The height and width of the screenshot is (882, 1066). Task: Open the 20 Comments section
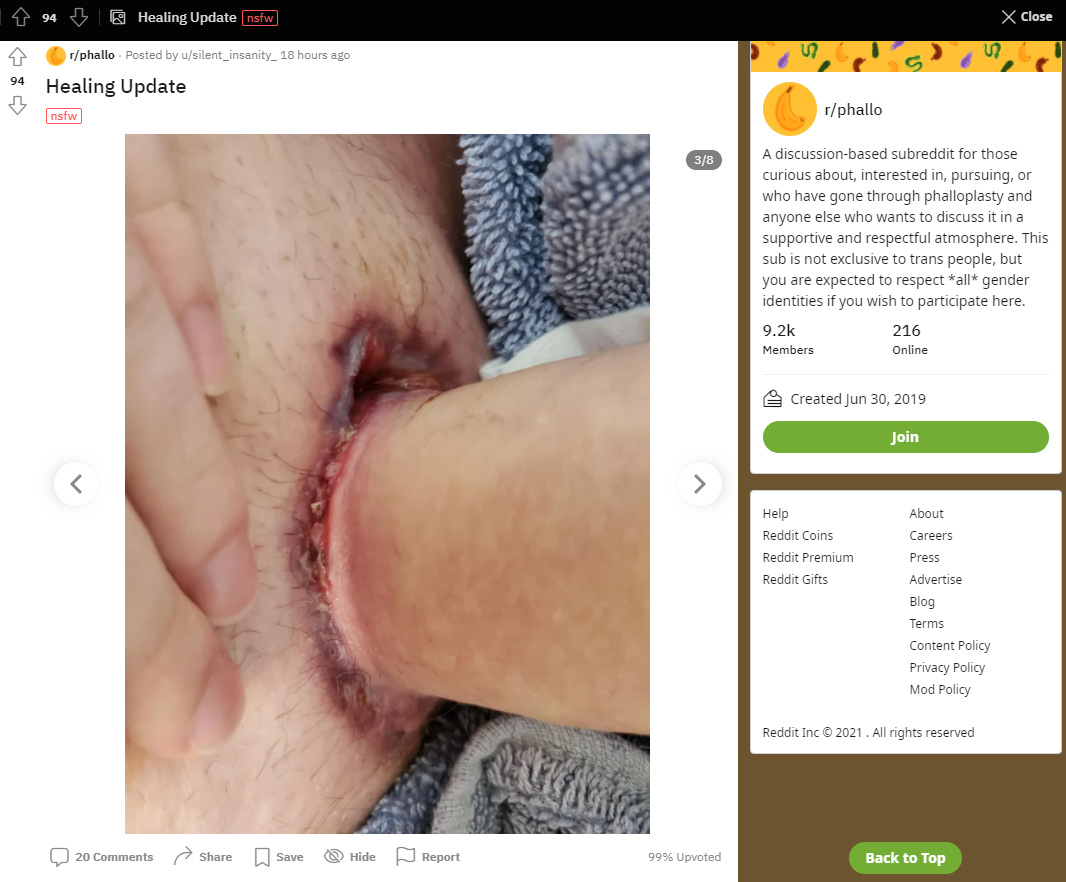tap(102, 857)
